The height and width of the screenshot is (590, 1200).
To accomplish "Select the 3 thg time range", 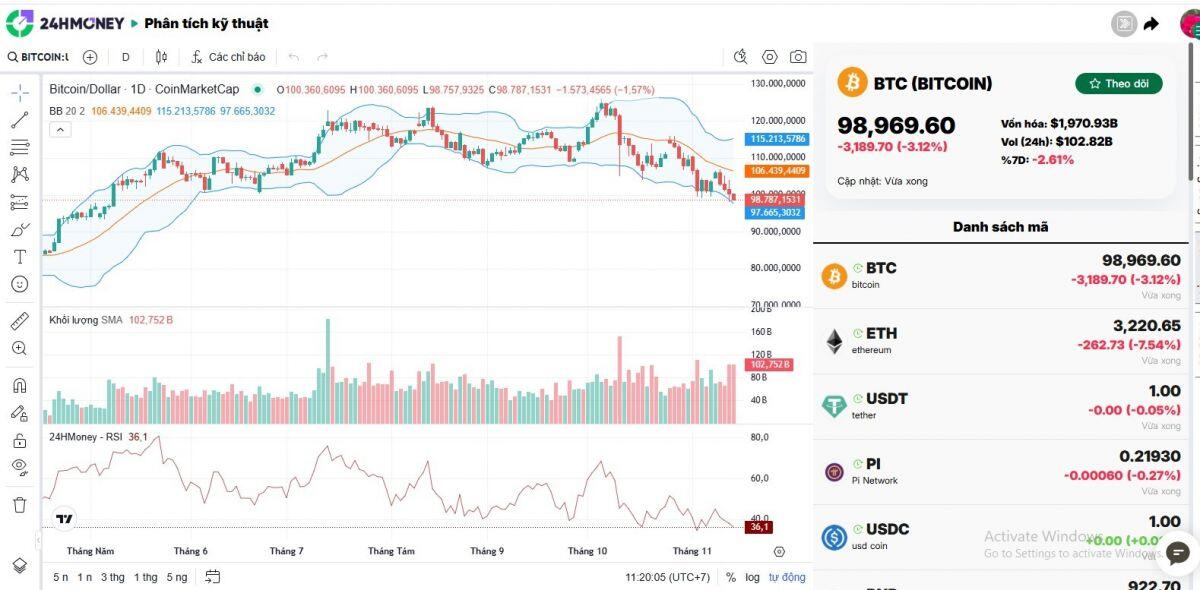I will (112, 577).
